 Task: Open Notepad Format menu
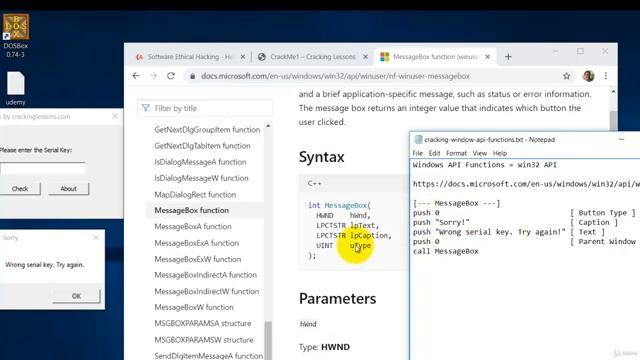pos(456,153)
